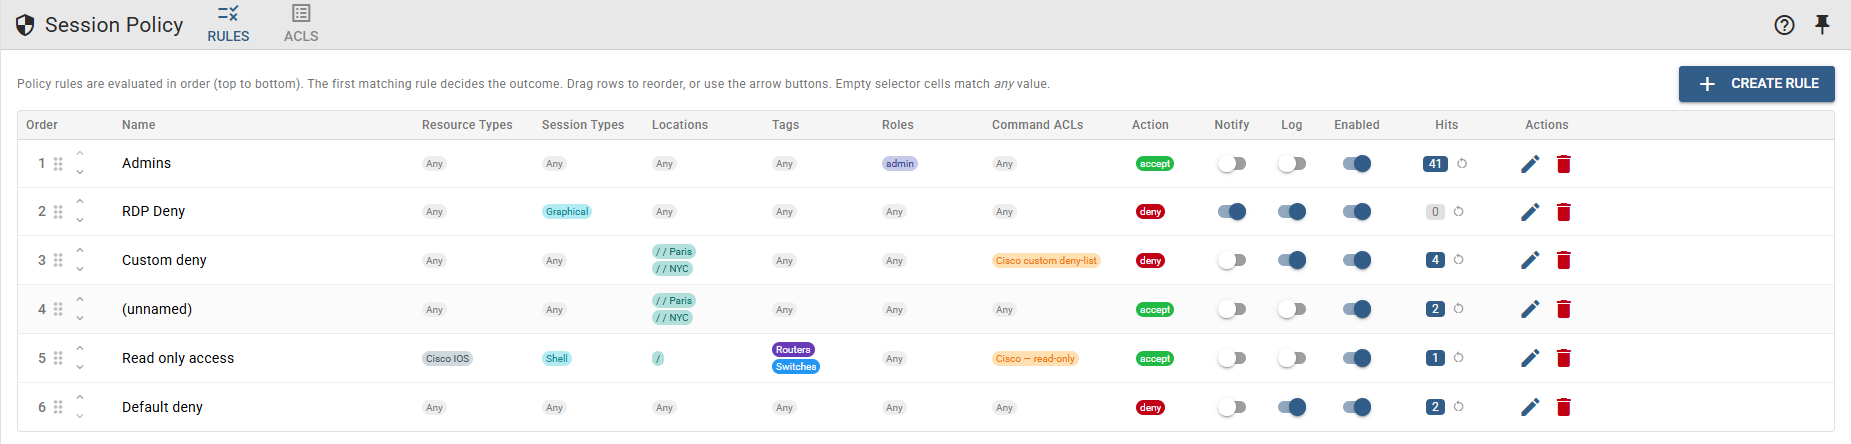Click the Cisco custom deny-list ACL chip
Viewport: 1851px width, 444px height.
pyautogui.click(x=1046, y=260)
